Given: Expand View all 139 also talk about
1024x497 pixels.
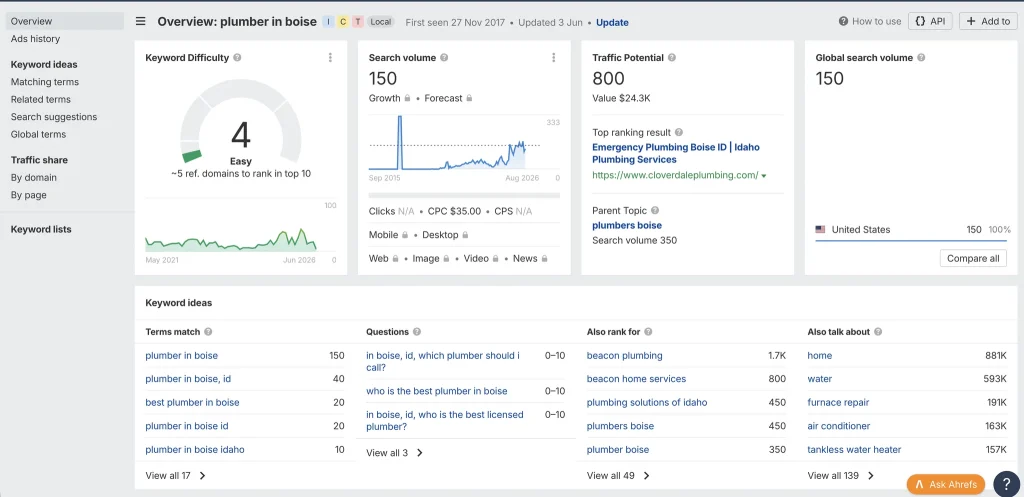Looking at the screenshot, I should tap(841, 475).
